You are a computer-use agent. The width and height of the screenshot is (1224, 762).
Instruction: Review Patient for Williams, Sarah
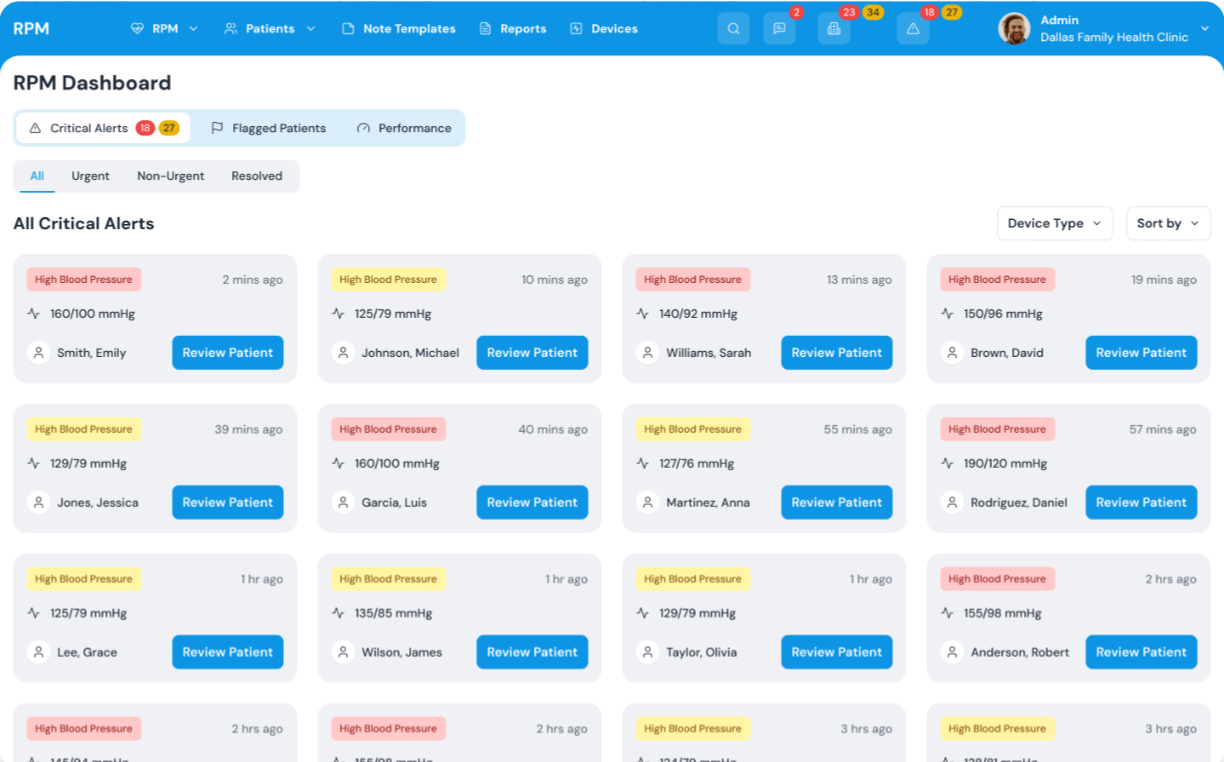[836, 353]
